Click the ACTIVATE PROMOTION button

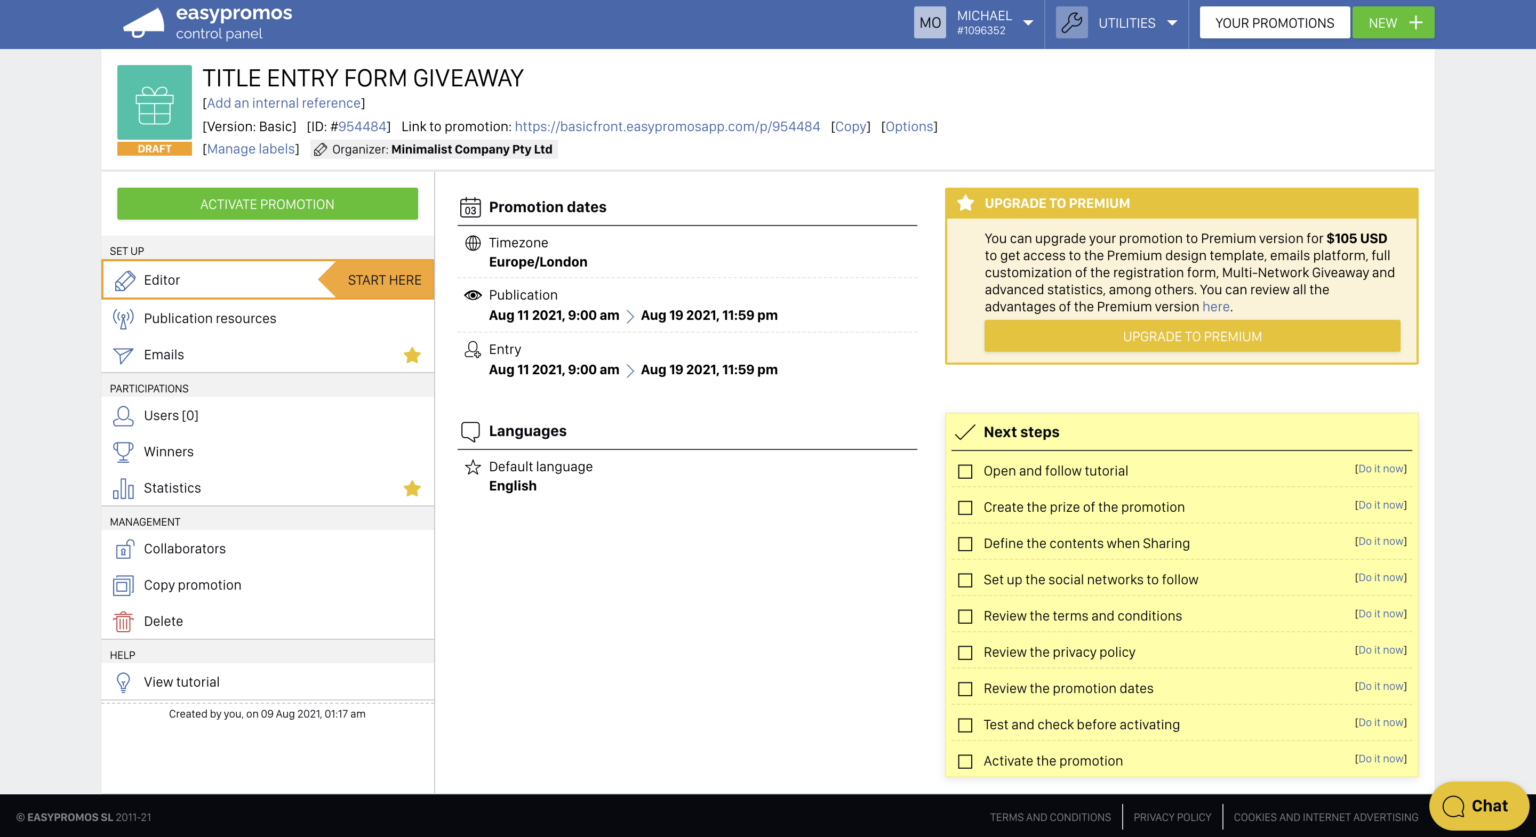coord(267,203)
